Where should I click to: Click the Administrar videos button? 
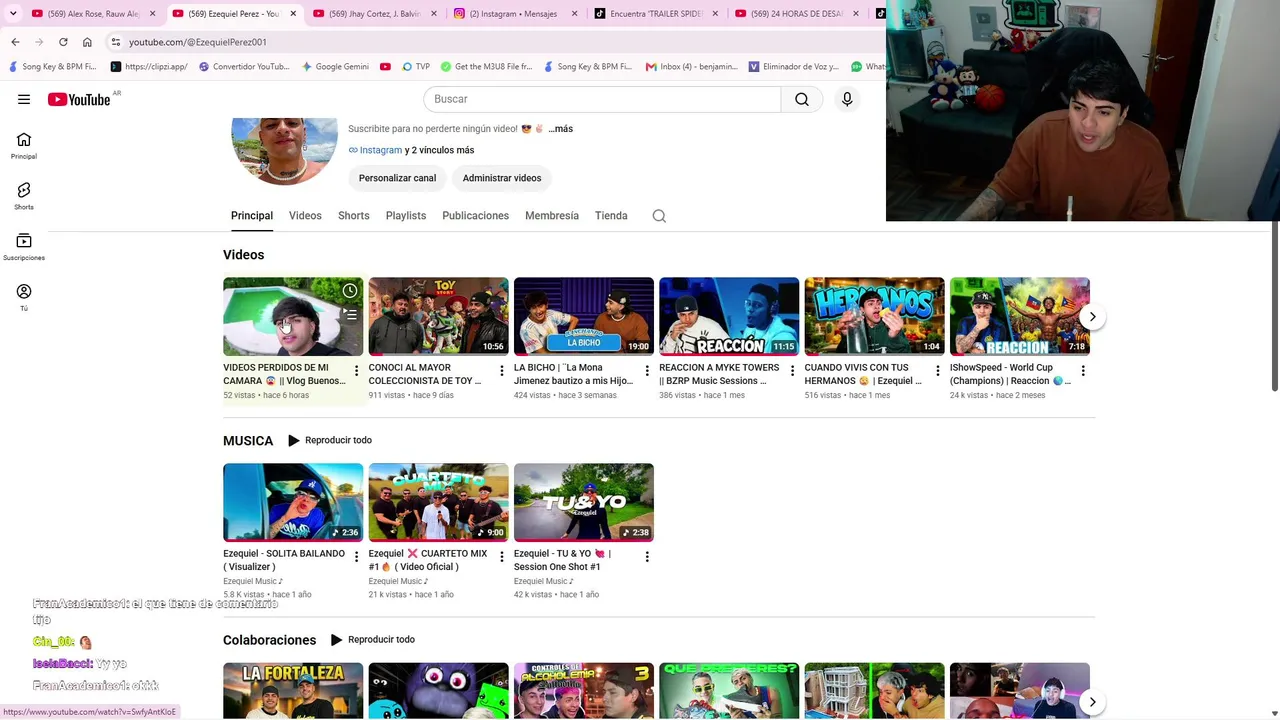tap(502, 178)
